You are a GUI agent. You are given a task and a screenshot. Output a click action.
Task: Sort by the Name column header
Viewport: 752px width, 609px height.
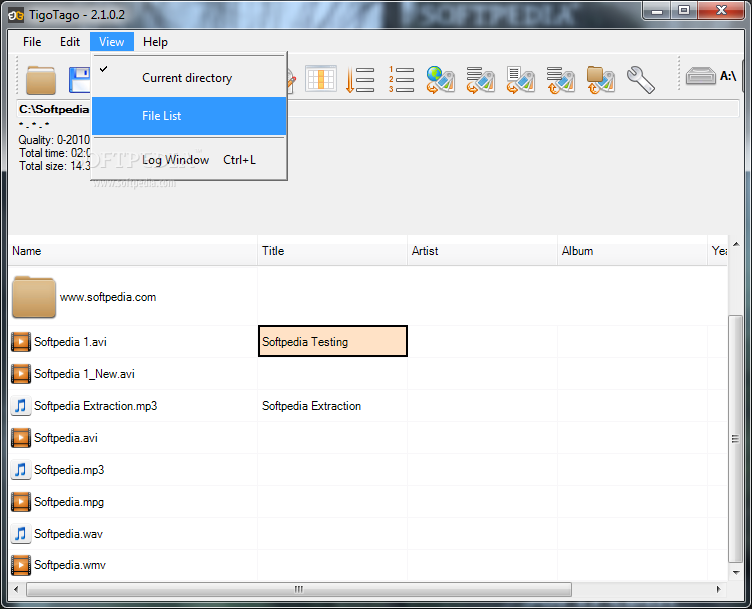pos(133,251)
